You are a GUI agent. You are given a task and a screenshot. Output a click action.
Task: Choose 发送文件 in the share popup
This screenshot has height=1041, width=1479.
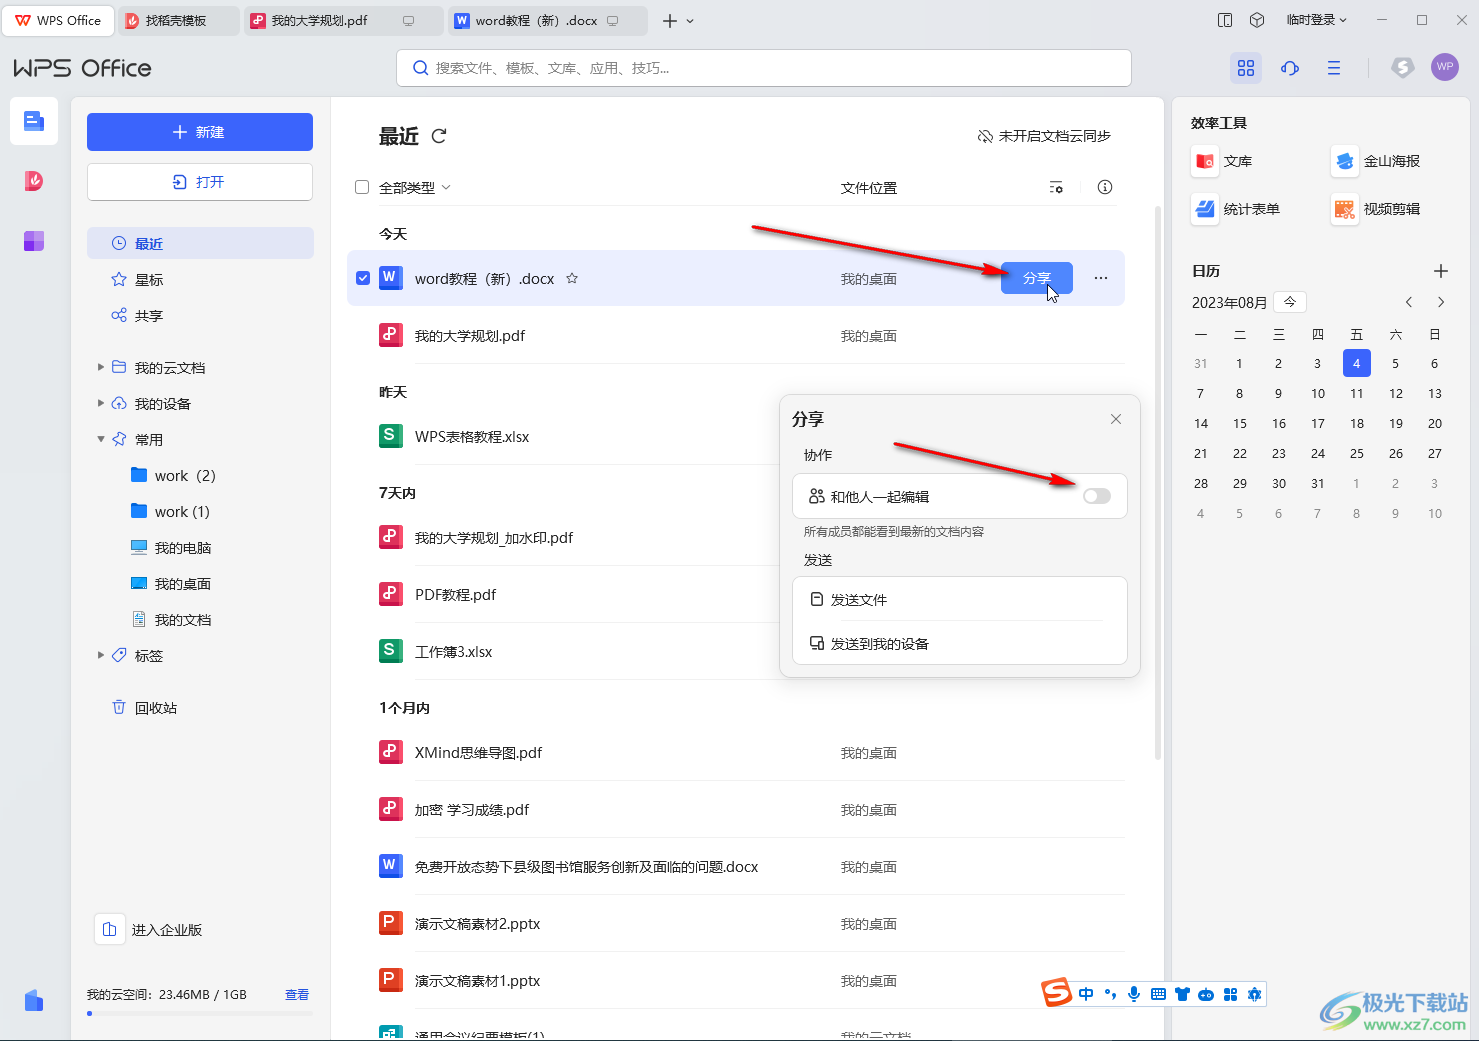point(960,599)
